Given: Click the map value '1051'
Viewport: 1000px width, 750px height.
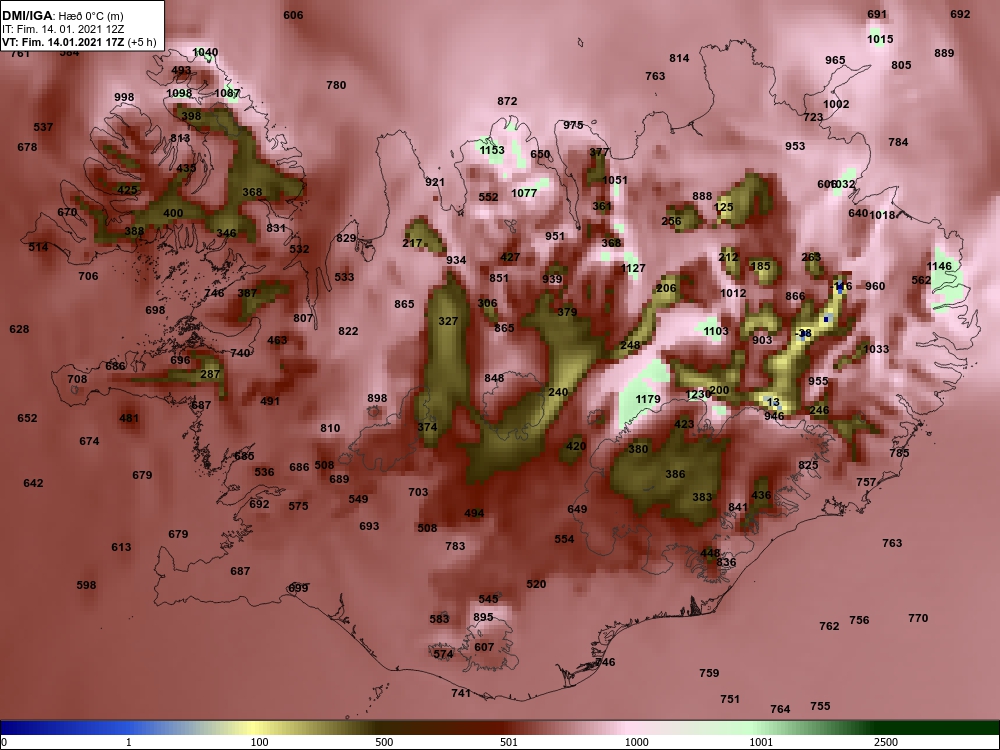Looking at the screenshot, I should coord(615,180).
